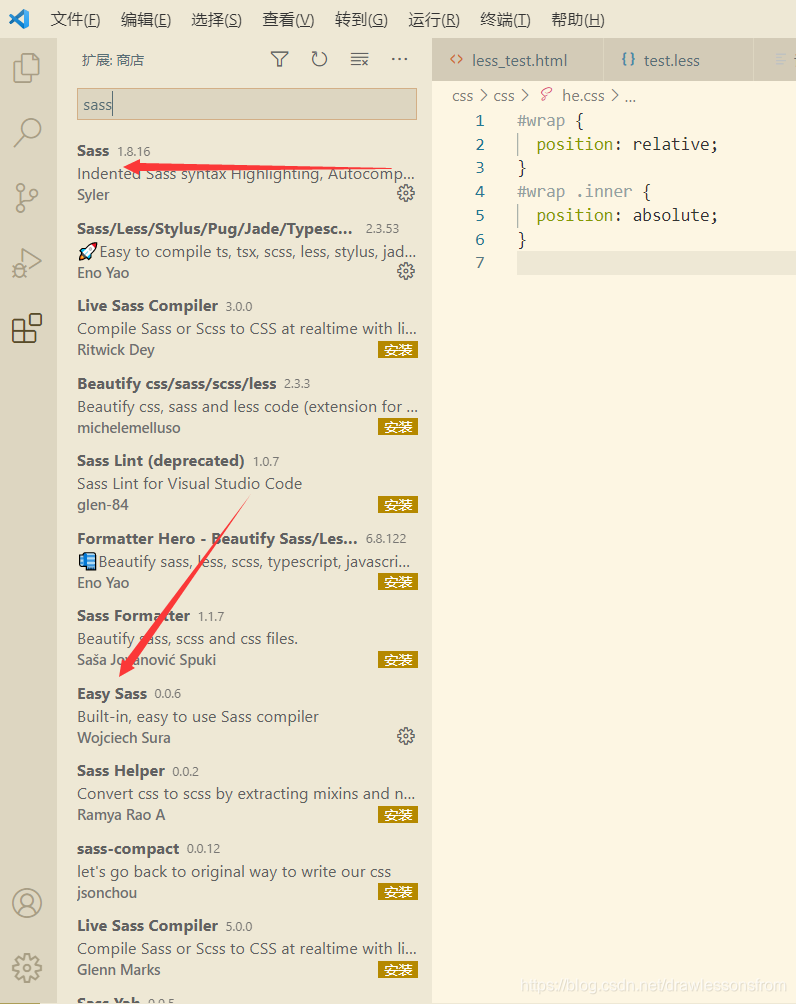
Task: Open the Source Control view
Action: pos(27,198)
